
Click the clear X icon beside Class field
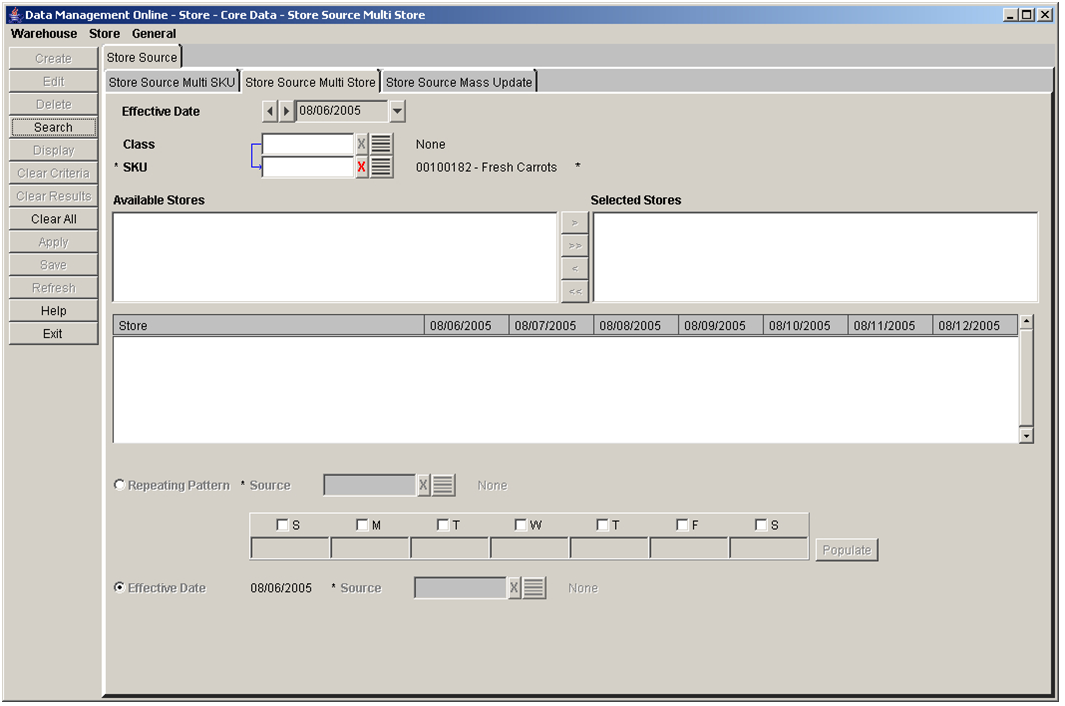point(361,144)
